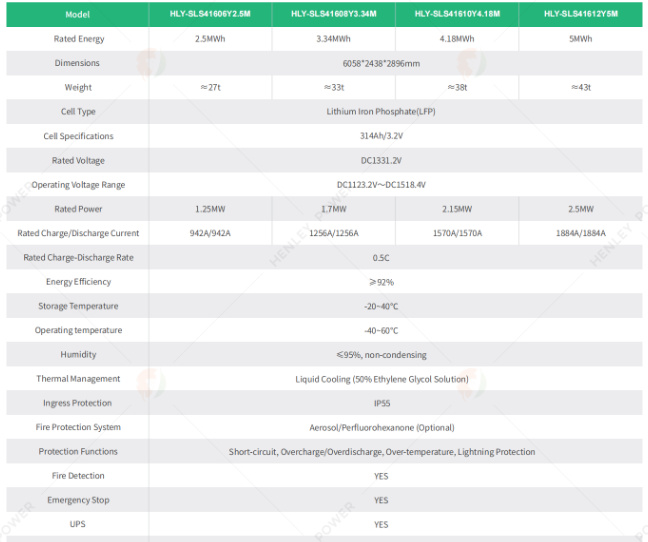Select 'Operating Voltage Range' row label
Viewport: 648px width, 542px height.
coord(78,185)
